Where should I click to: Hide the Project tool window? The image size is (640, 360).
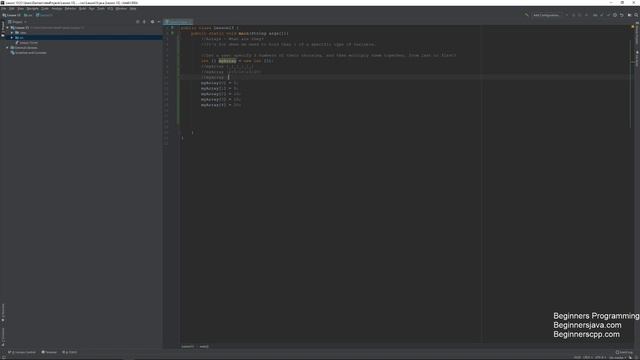[159, 22]
